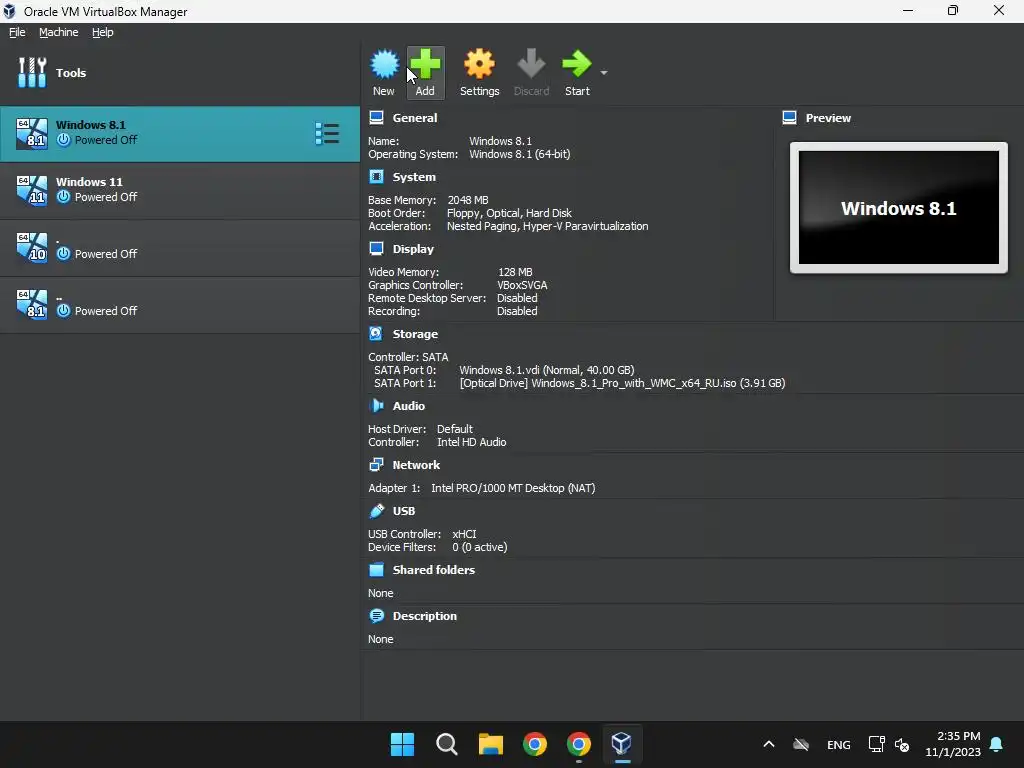
Task: Open Display settings via its header
Action: point(413,249)
